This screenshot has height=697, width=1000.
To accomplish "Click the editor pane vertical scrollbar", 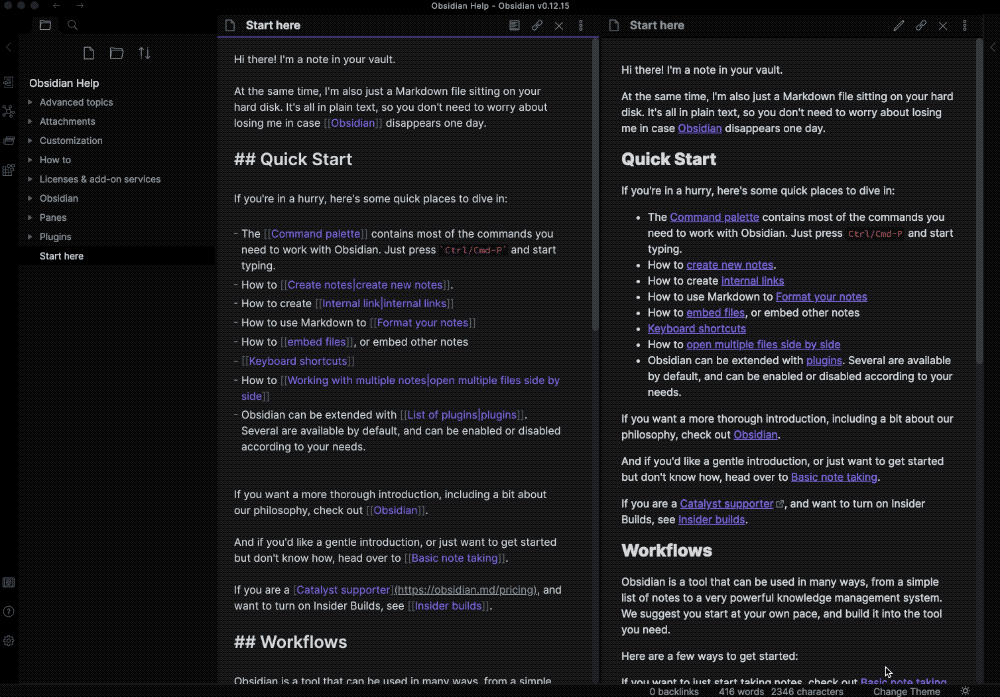I will click(595, 185).
